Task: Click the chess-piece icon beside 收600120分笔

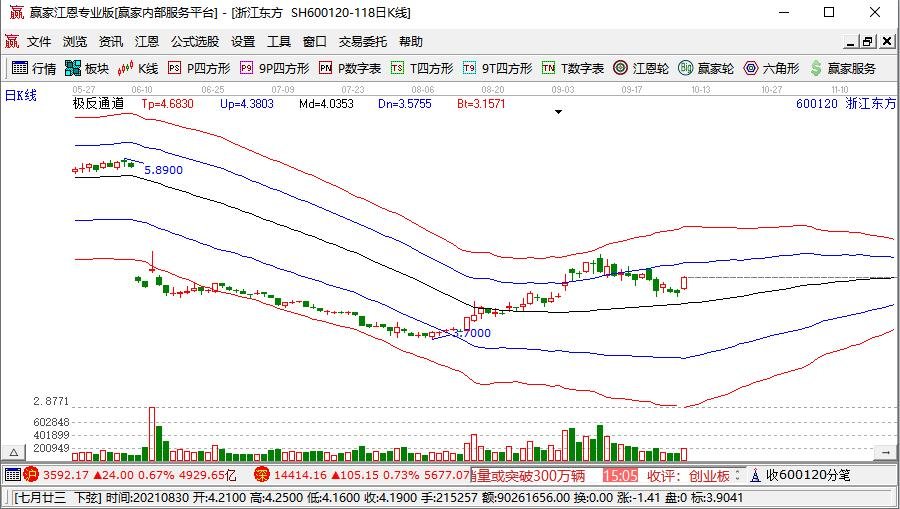Action: [x=755, y=475]
